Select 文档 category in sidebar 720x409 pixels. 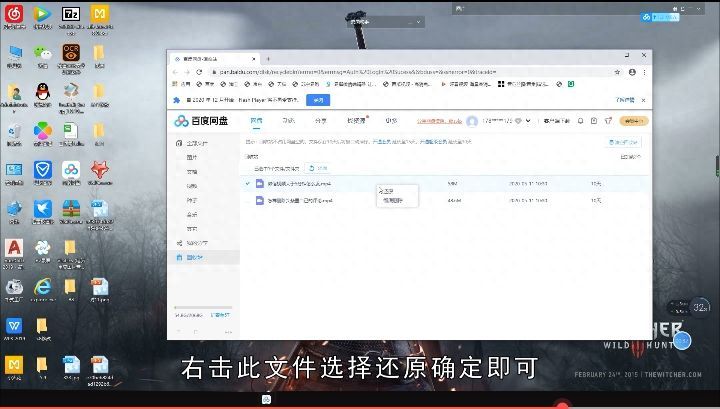pos(192,172)
